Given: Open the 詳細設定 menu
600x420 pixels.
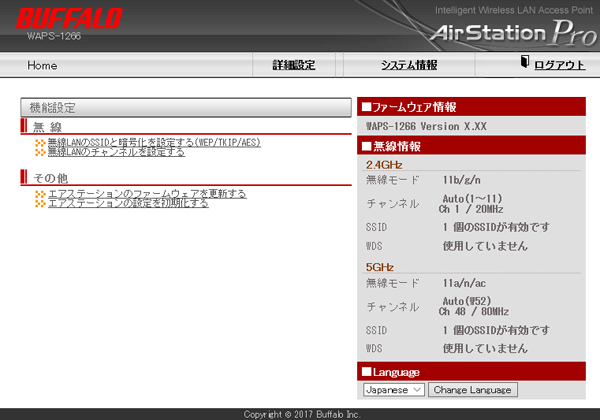Looking at the screenshot, I should [293, 65].
